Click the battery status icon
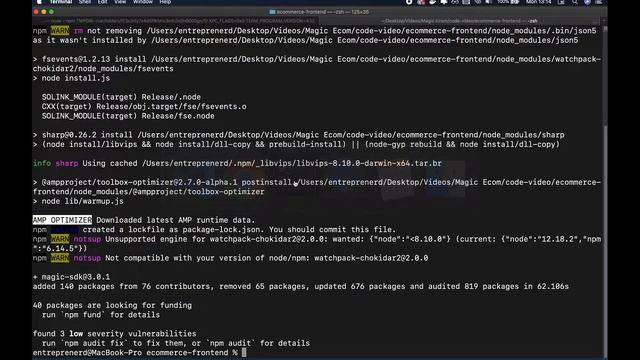Viewport: 640px width, 360px height. pyautogui.click(x=515, y=2)
